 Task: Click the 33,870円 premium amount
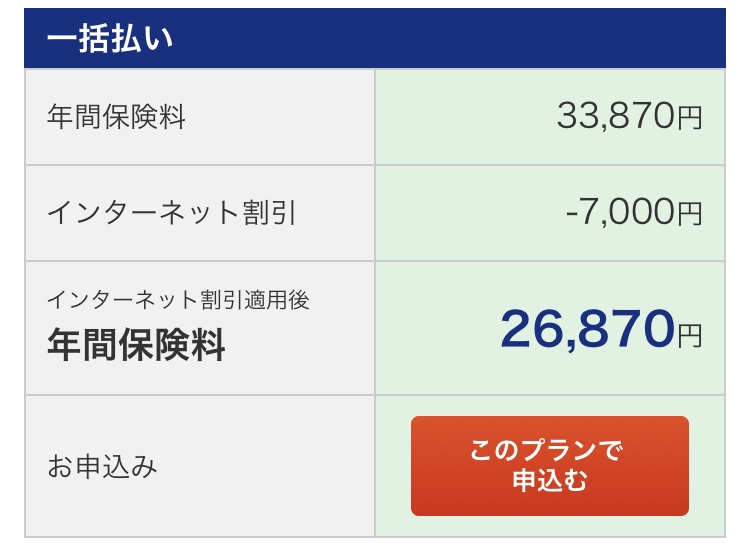629,116
